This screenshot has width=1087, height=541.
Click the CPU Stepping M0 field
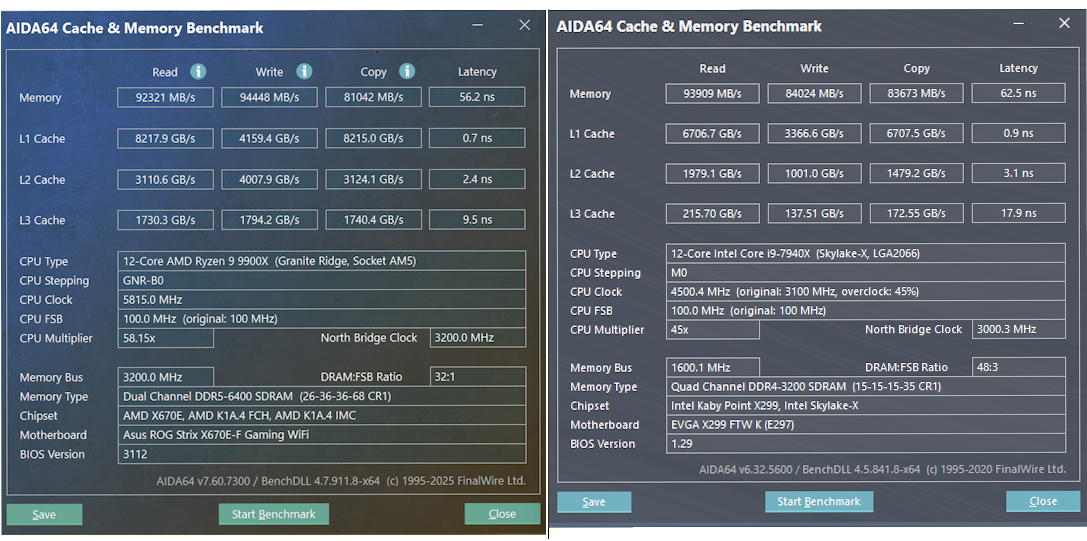point(866,273)
